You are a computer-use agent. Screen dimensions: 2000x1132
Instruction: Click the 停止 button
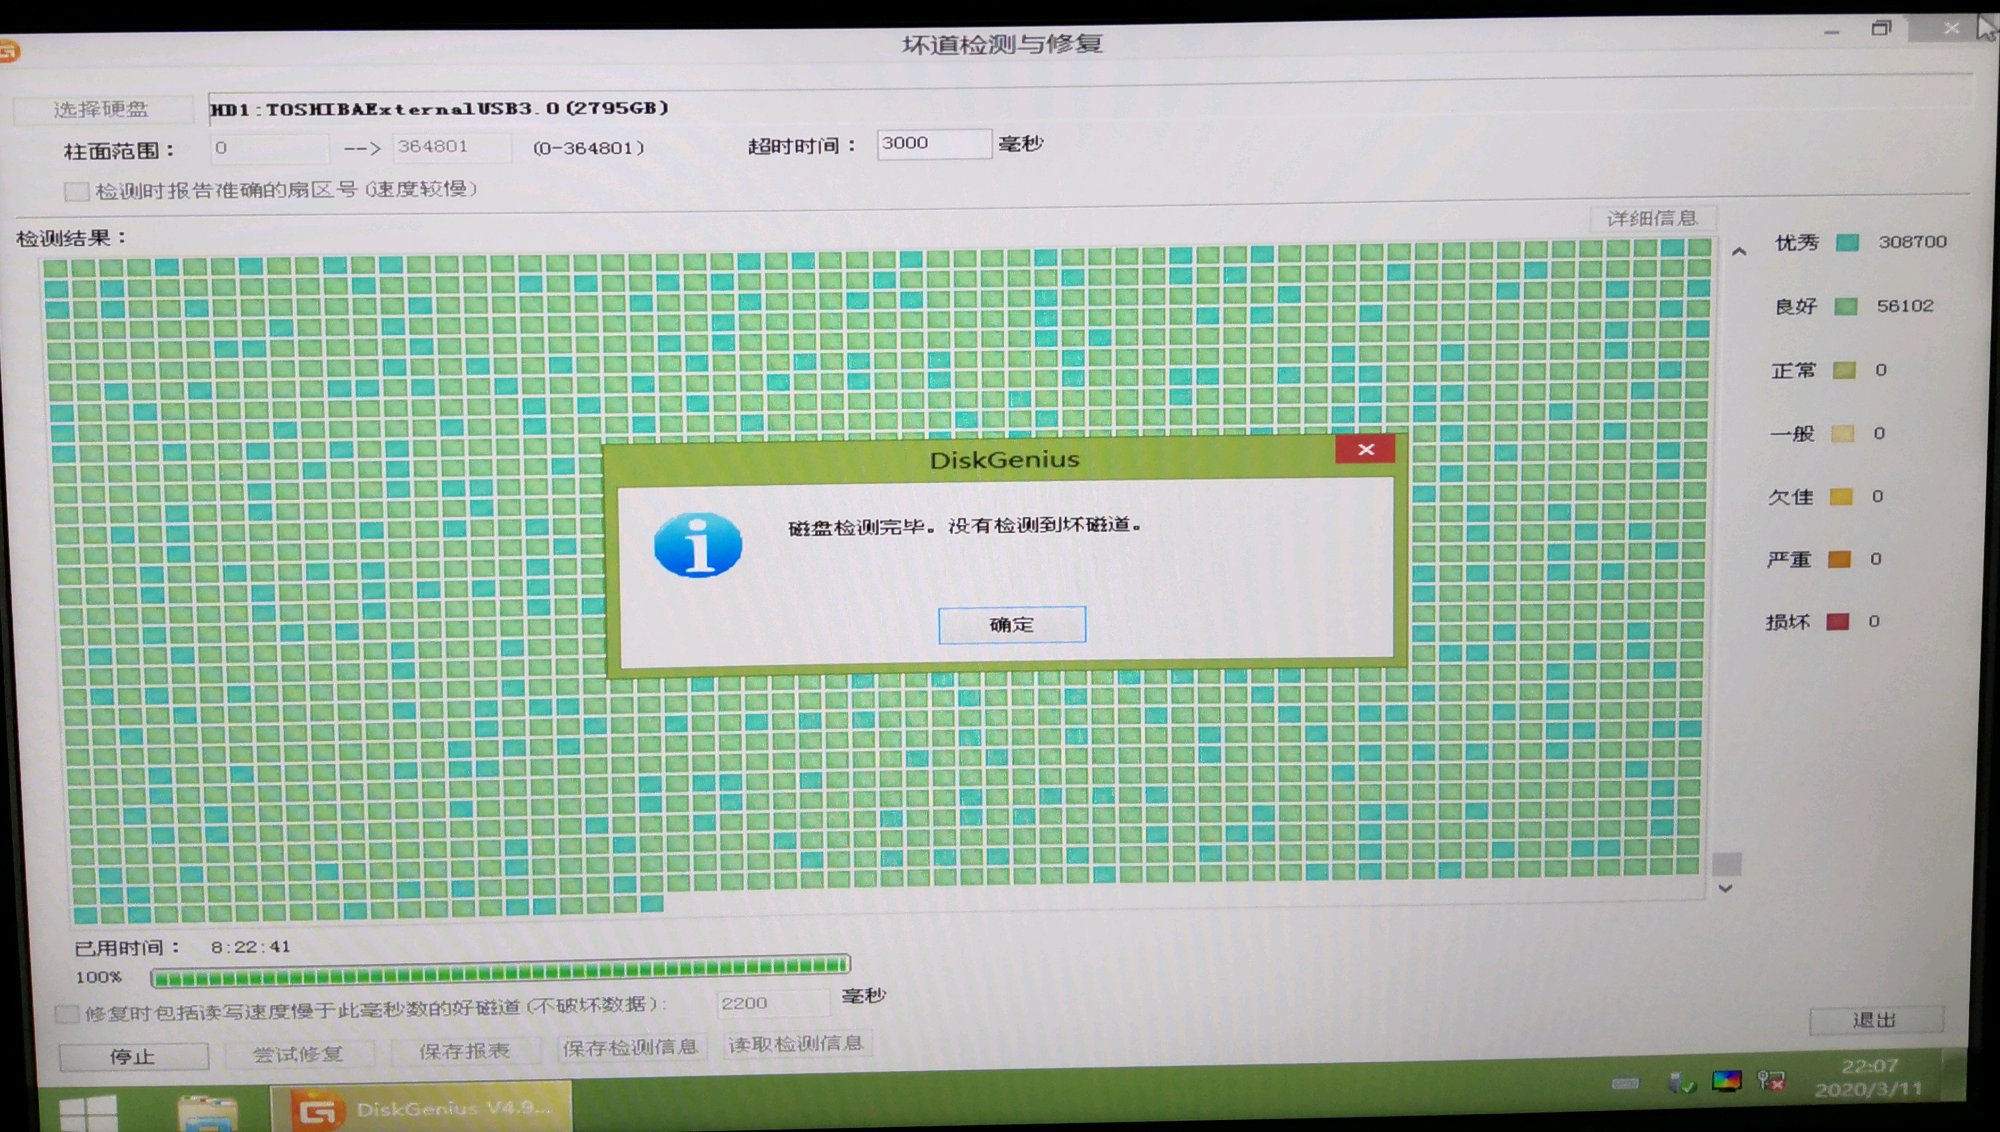click(133, 1056)
